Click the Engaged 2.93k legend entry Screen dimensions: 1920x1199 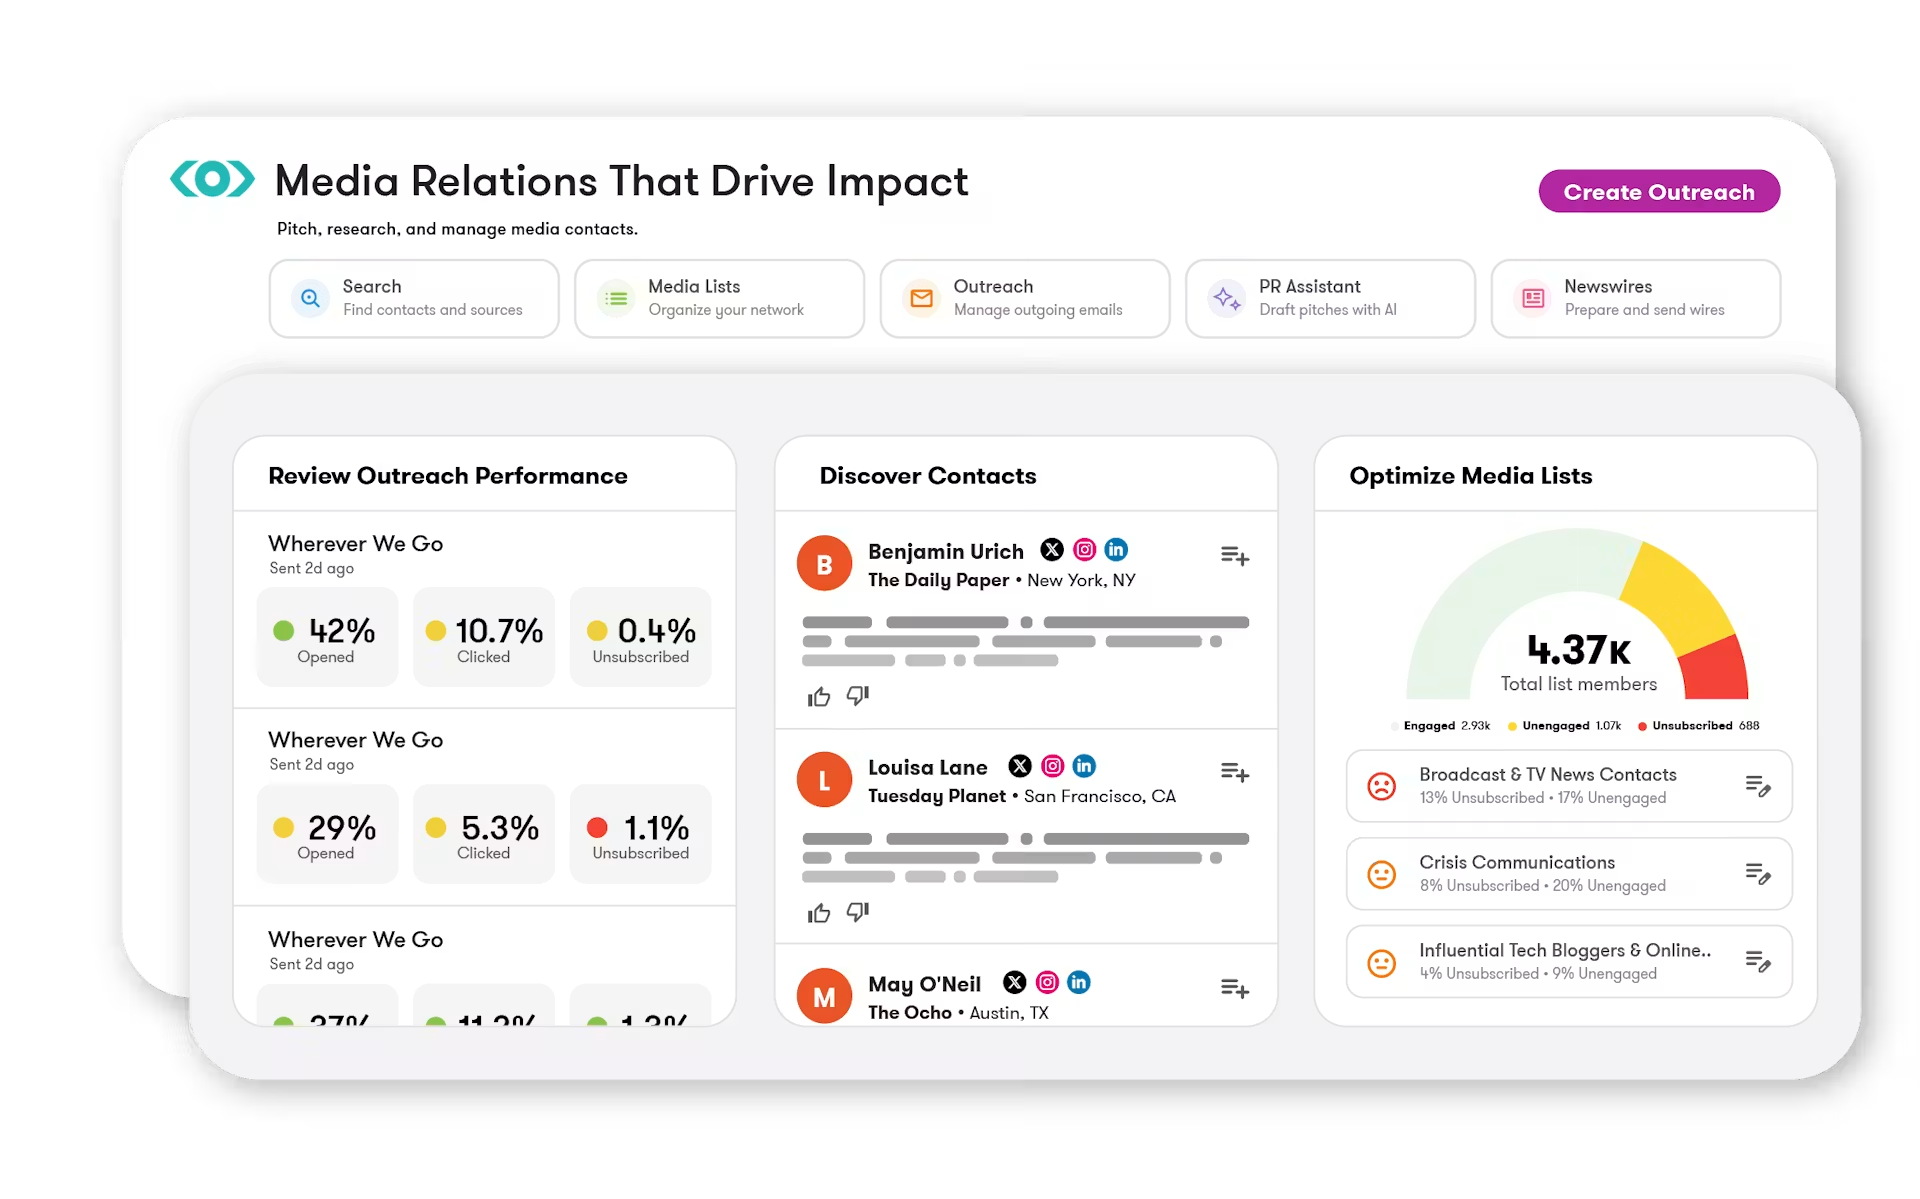[1441, 726]
